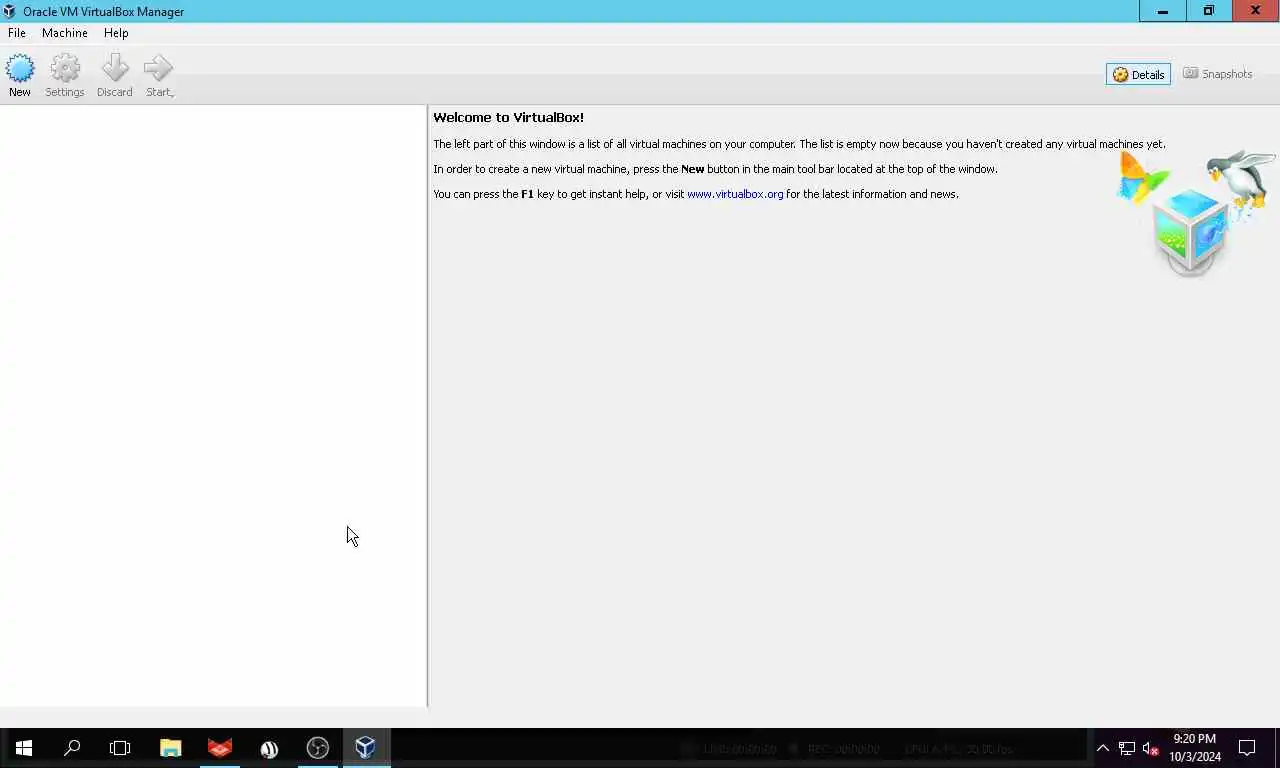
Task: Click the taskbar Search magnifier icon
Action: point(72,748)
